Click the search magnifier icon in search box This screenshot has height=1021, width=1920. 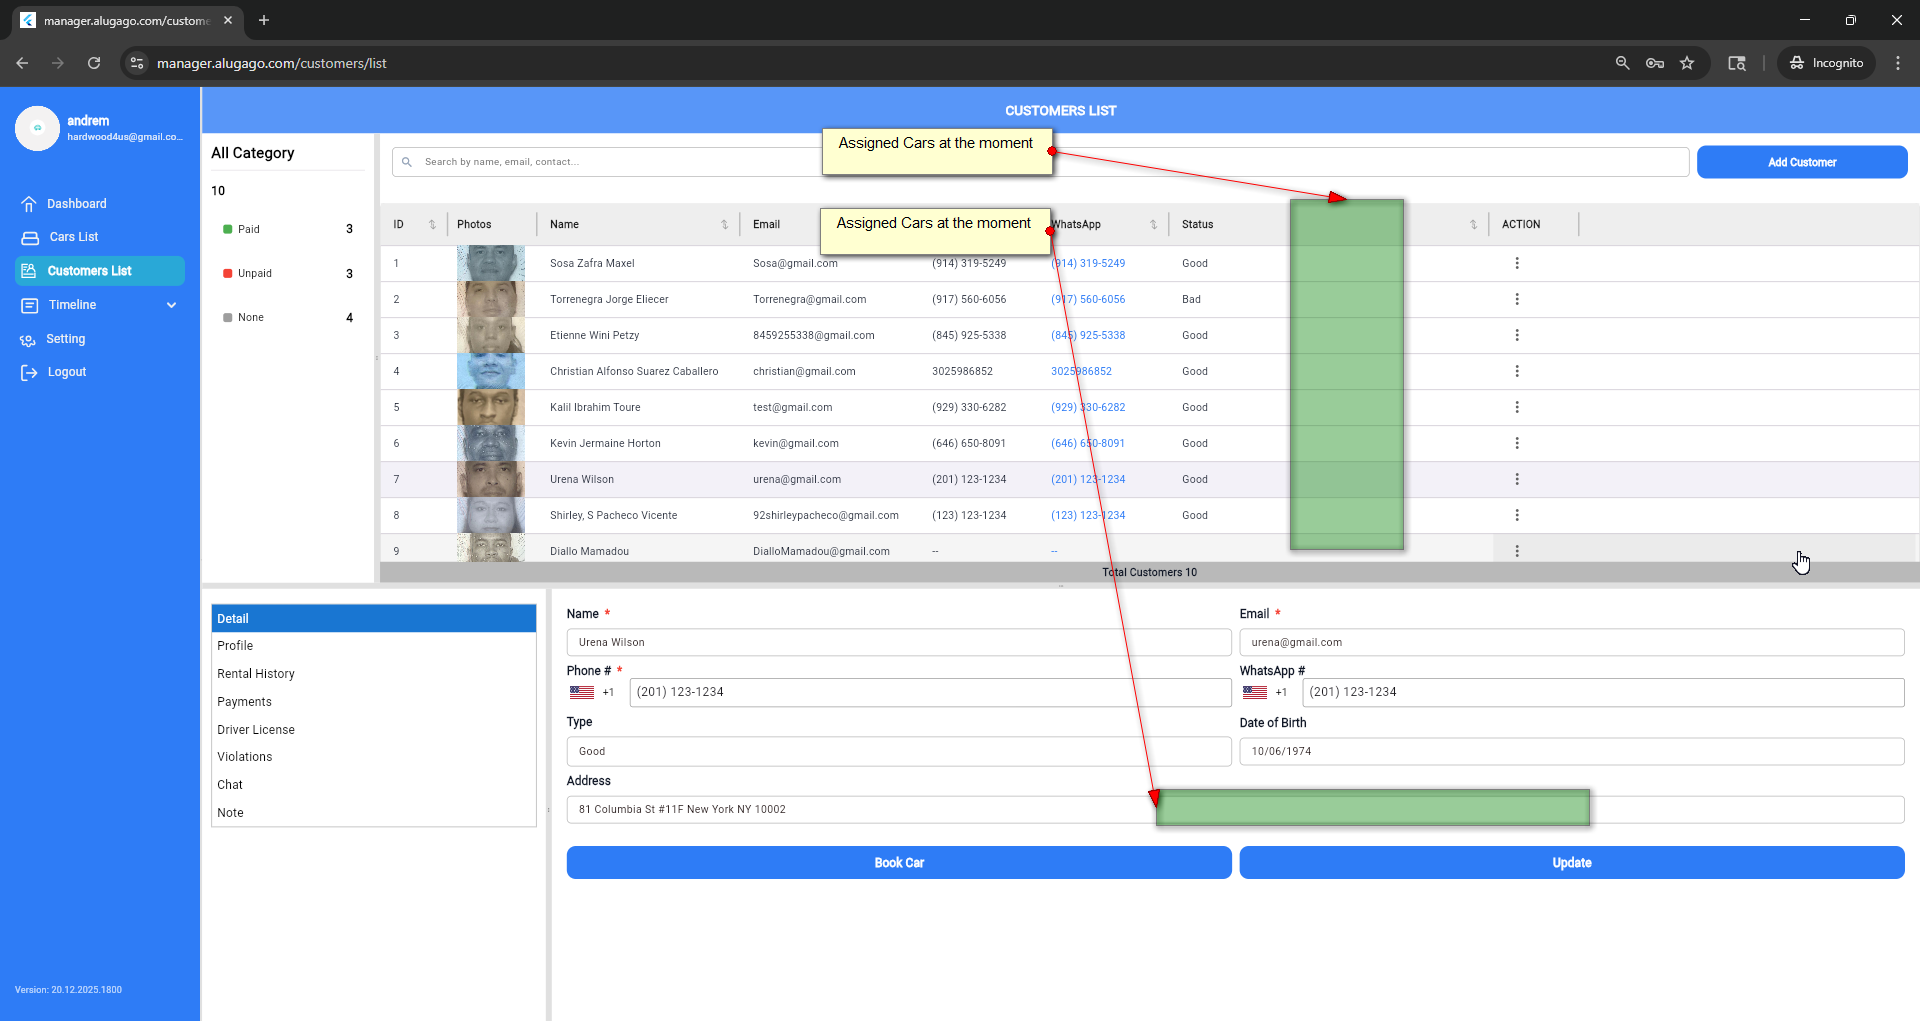(x=407, y=162)
